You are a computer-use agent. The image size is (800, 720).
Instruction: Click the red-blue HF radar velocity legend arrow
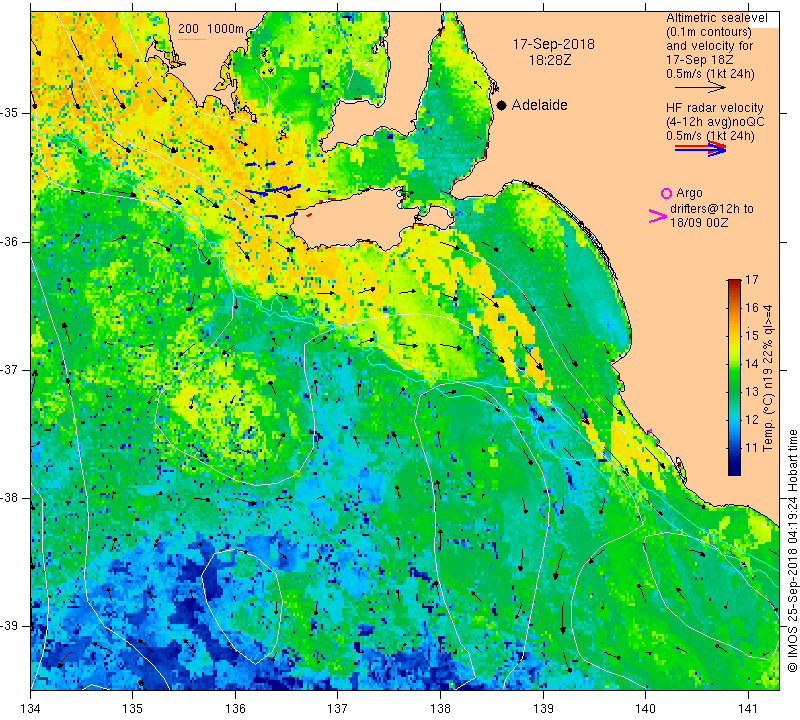pos(700,149)
